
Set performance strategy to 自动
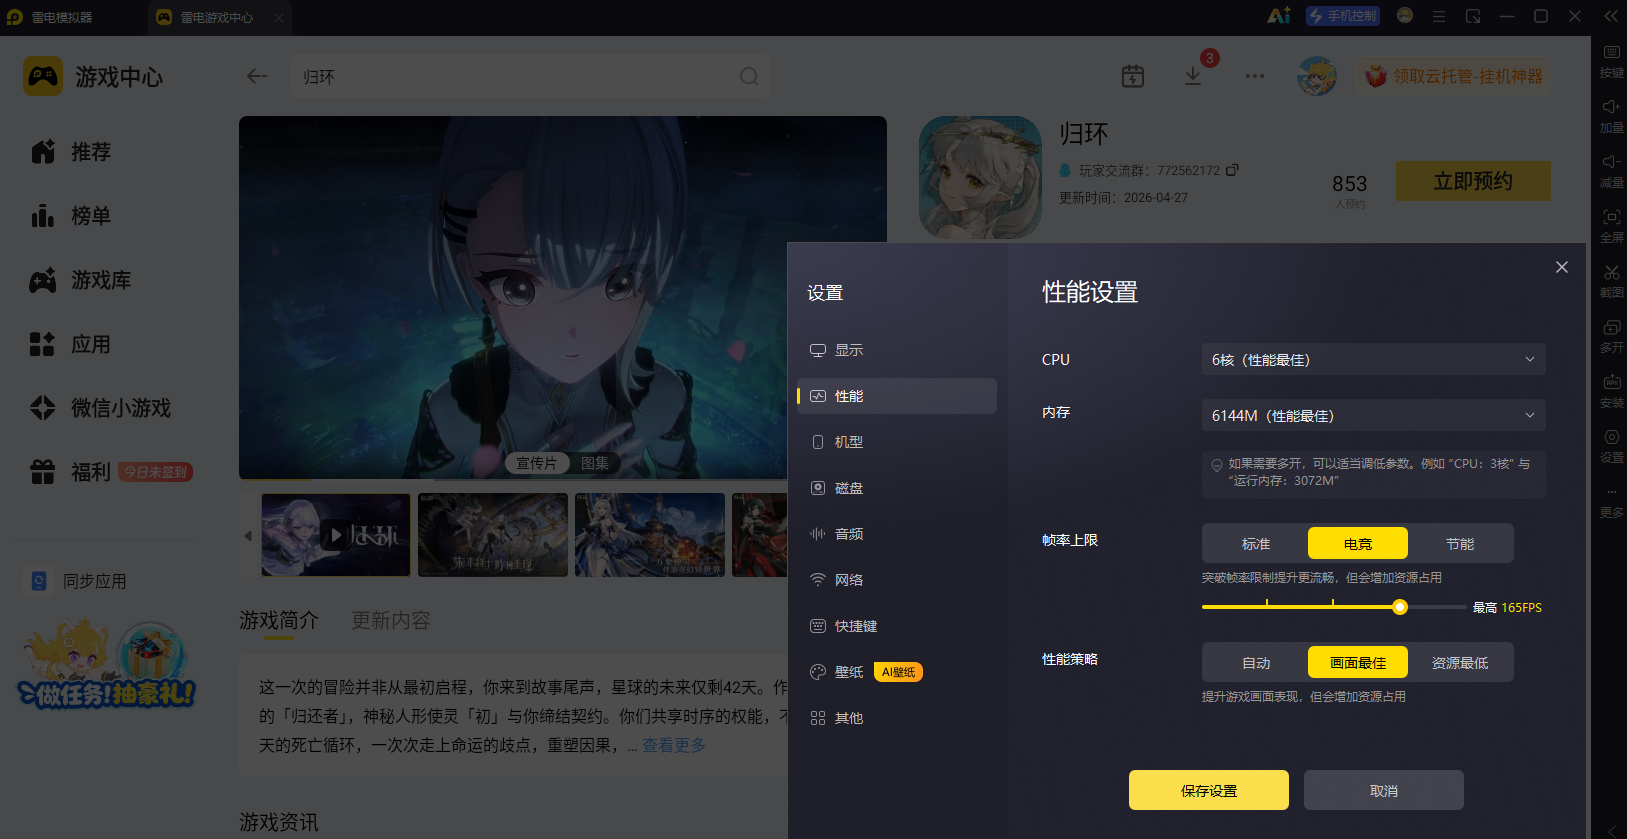pos(1256,662)
